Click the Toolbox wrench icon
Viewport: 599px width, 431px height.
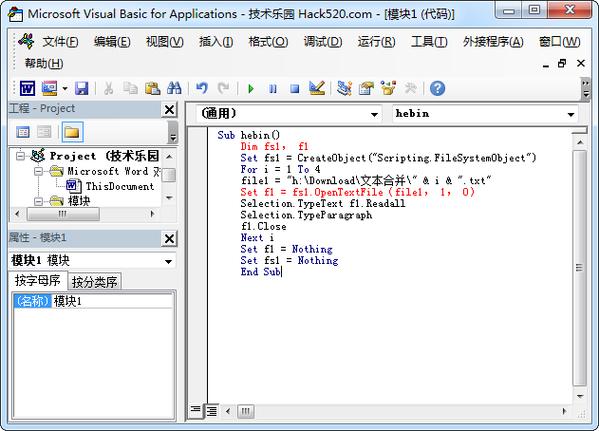point(410,89)
